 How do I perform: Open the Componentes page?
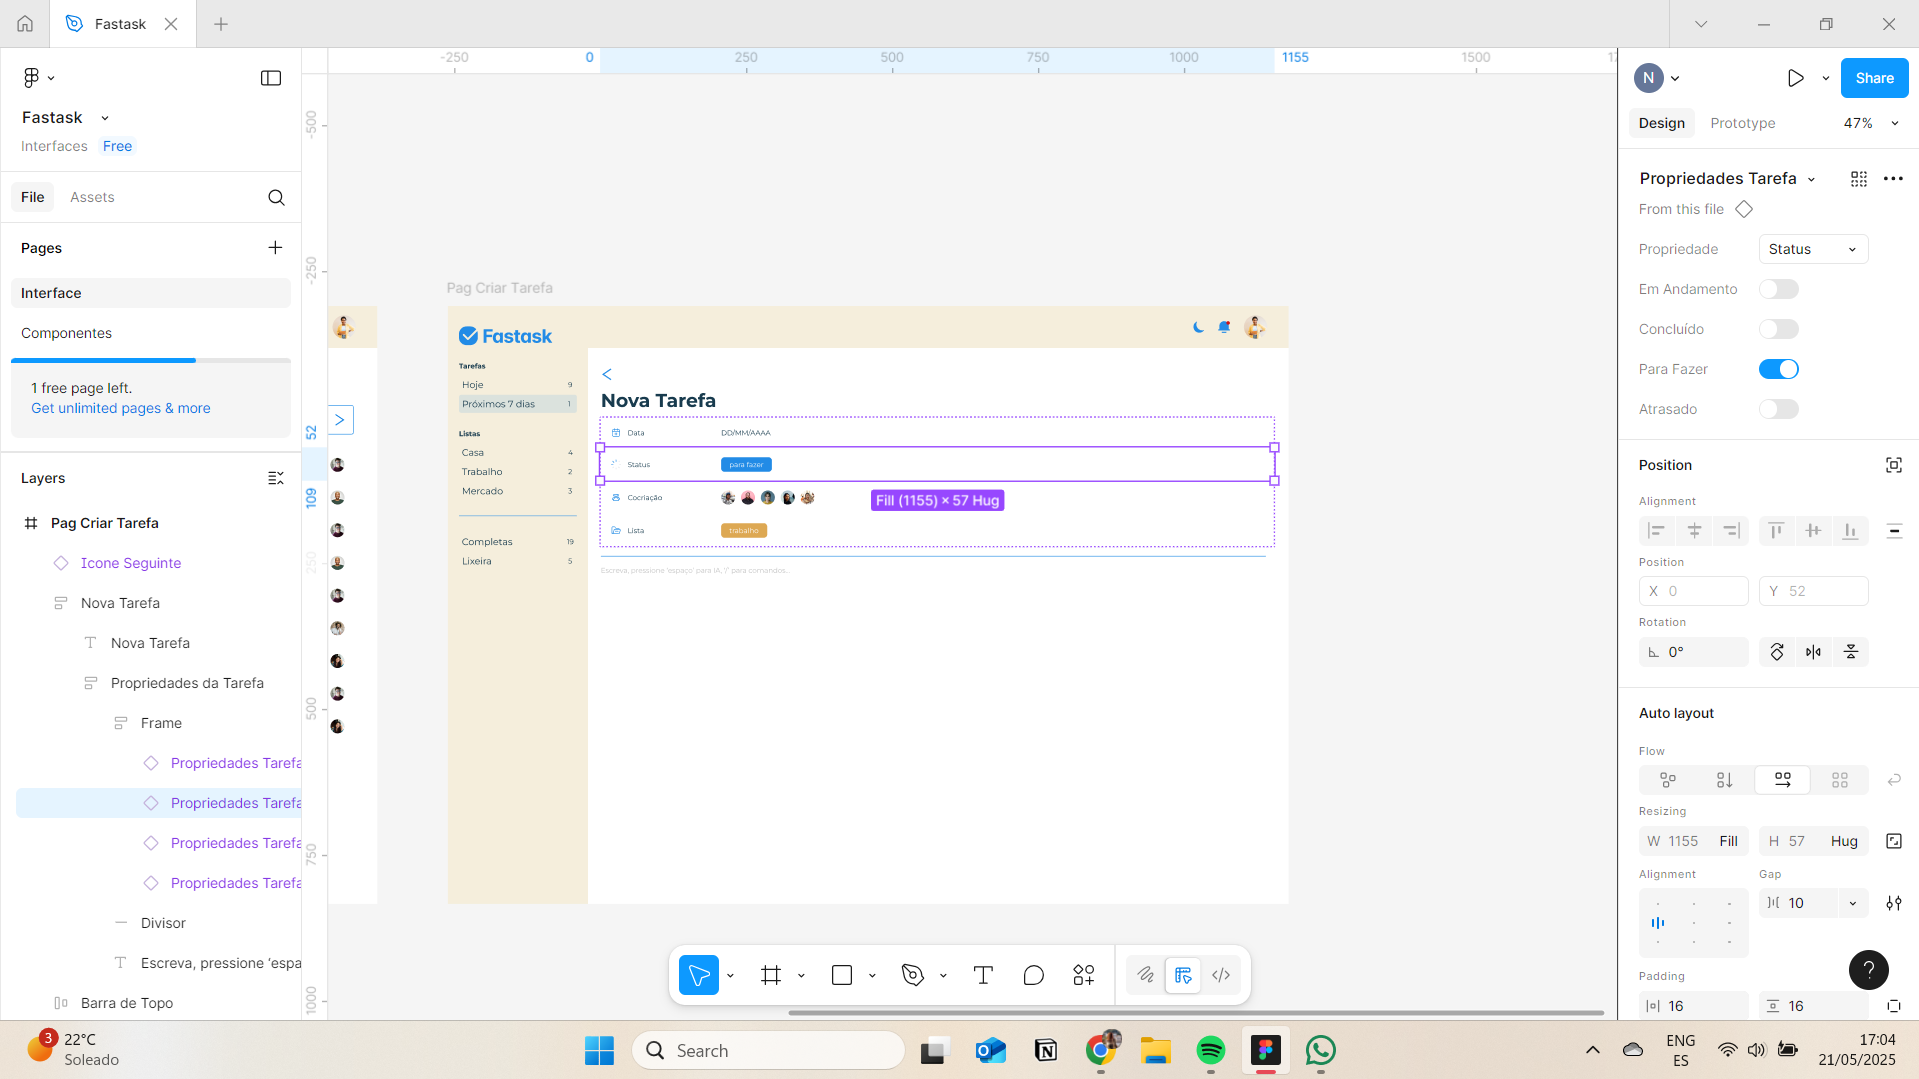pyautogui.click(x=151, y=333)
